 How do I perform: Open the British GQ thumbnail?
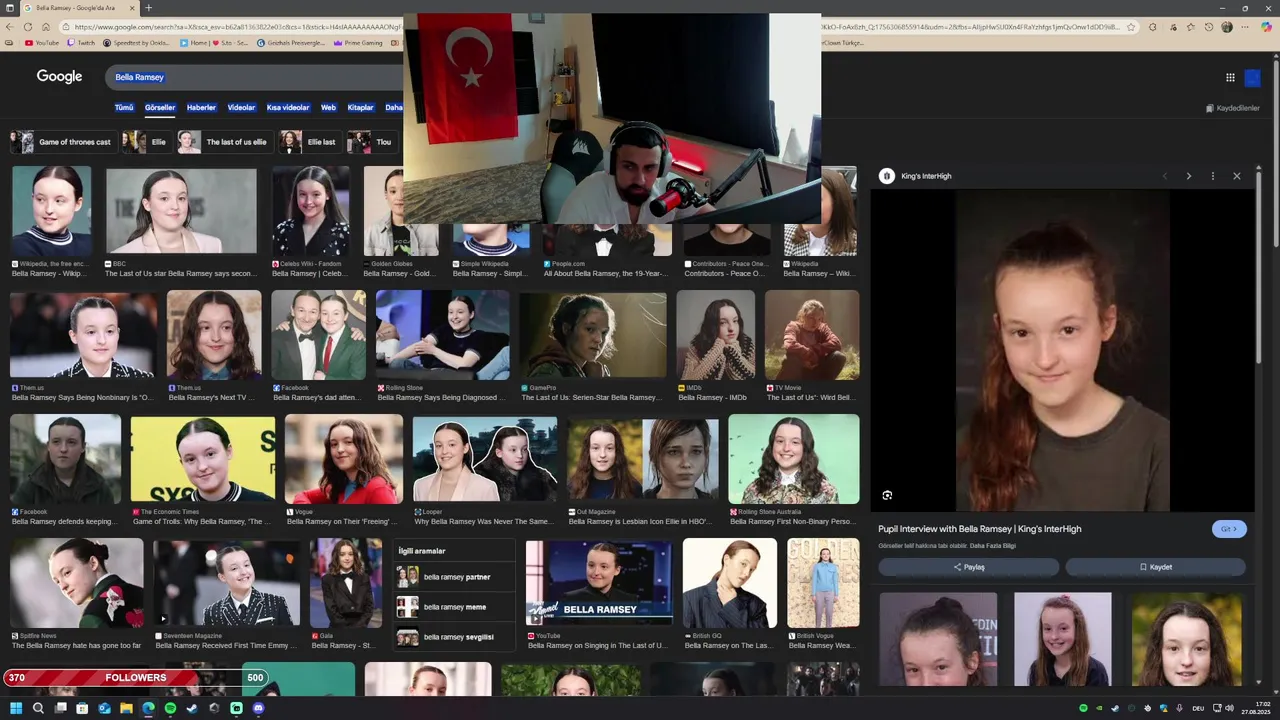point(730,583)
